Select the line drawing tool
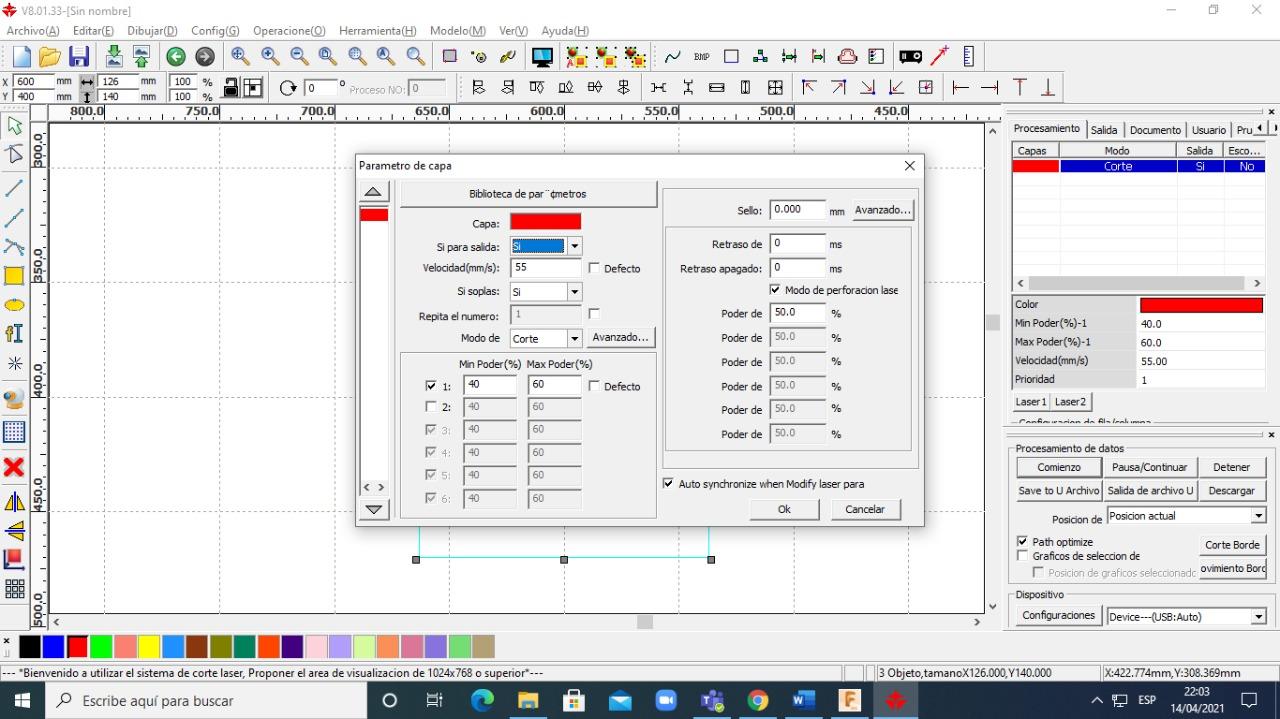The width and height of the screenshot is (1280, 719). (15, 187)
